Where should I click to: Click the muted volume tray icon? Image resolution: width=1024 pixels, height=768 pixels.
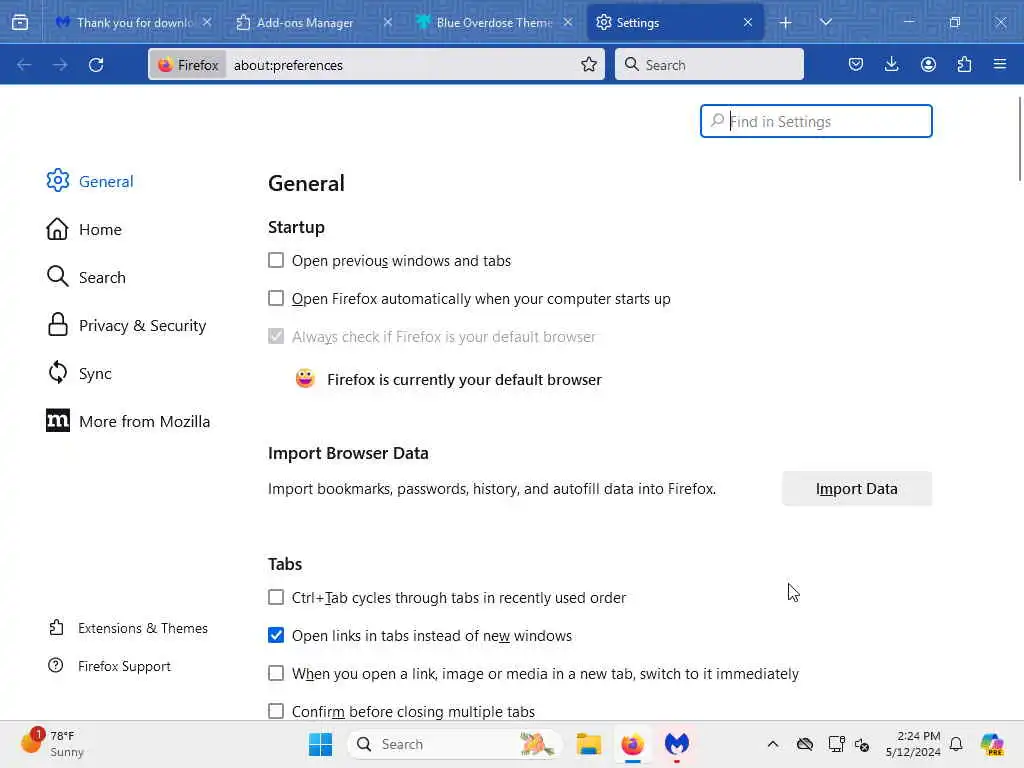tap(861, 744)
